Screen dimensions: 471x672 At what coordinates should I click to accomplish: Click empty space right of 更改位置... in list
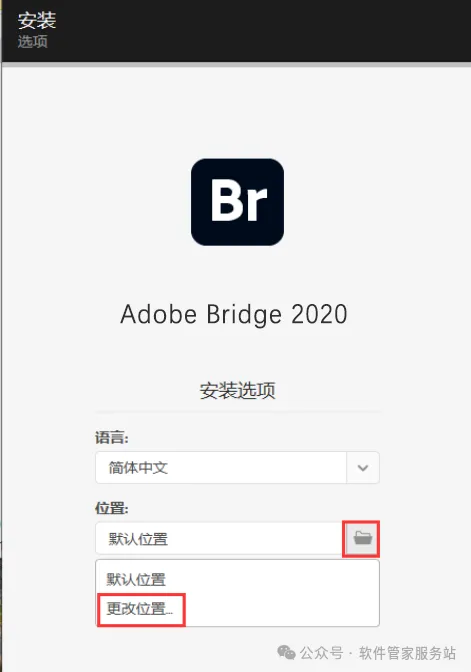pos(281,609)
